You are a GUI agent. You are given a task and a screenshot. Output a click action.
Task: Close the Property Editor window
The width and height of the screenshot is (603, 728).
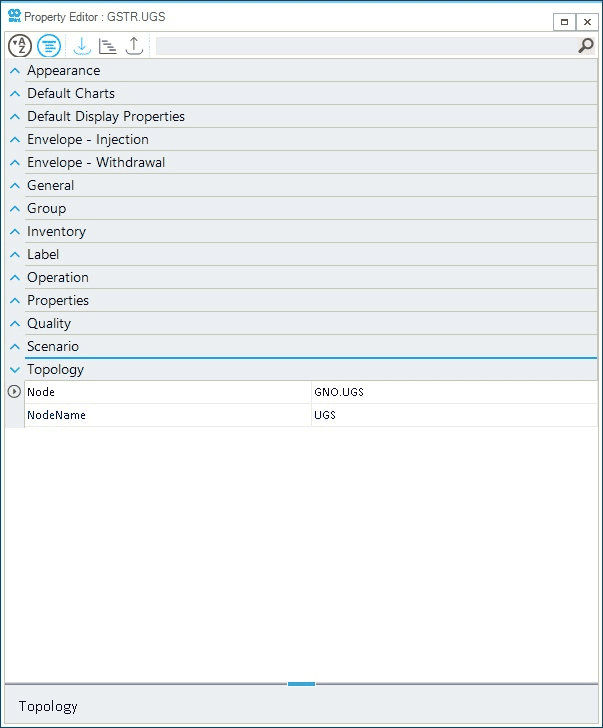[587, 22]
